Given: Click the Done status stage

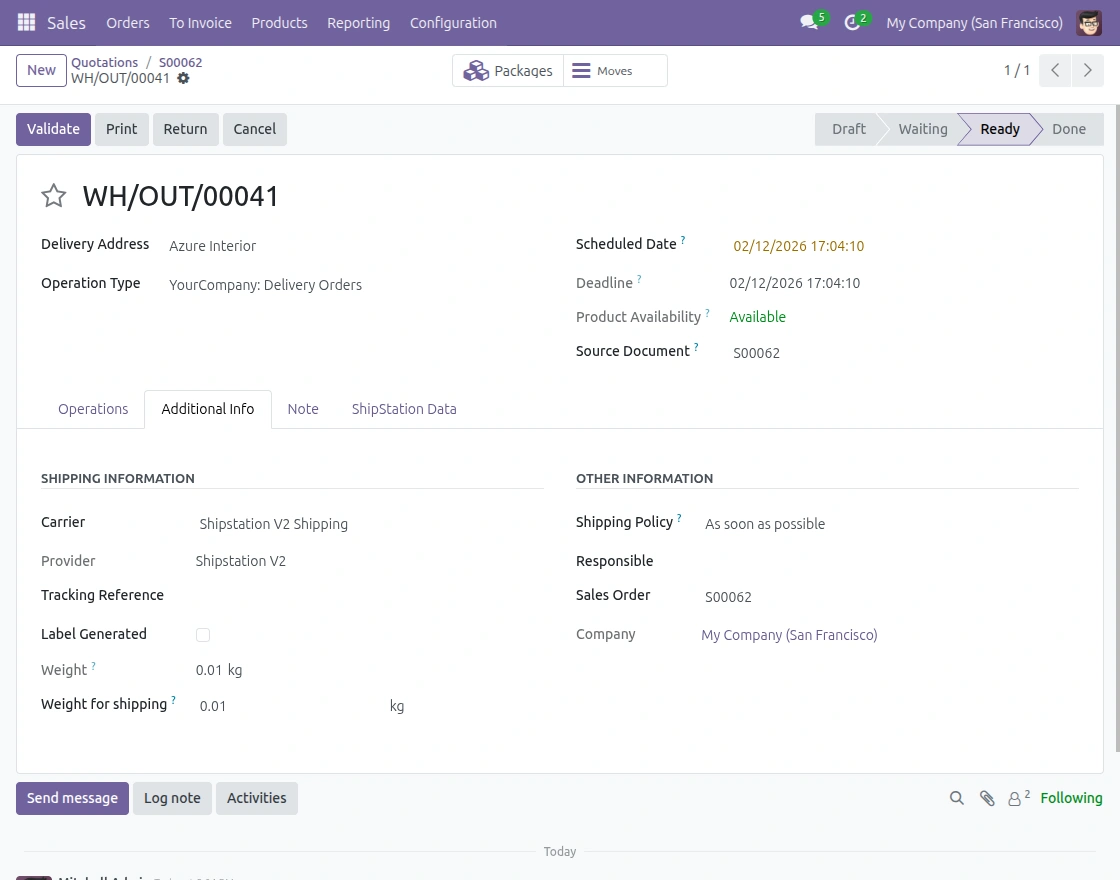Looking at the screenshot, I should click(1069, 129).
